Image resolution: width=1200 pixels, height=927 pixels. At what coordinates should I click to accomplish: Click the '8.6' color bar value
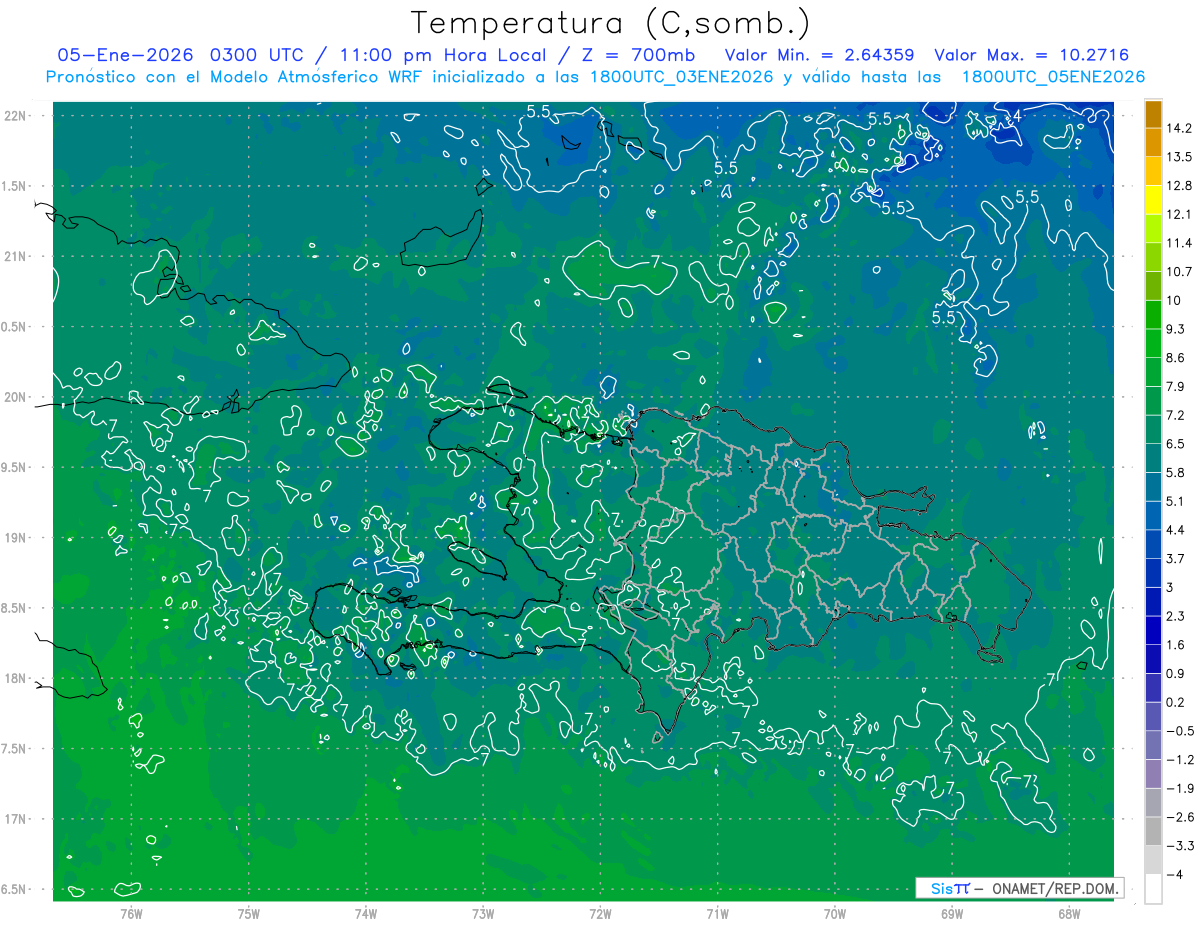[x=1175, y=357]
